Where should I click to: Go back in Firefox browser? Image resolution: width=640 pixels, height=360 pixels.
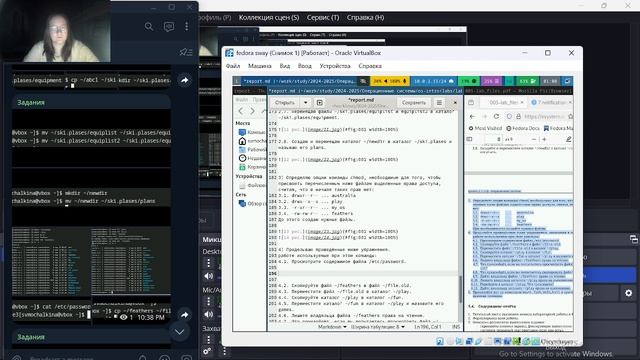click(472, 116)
